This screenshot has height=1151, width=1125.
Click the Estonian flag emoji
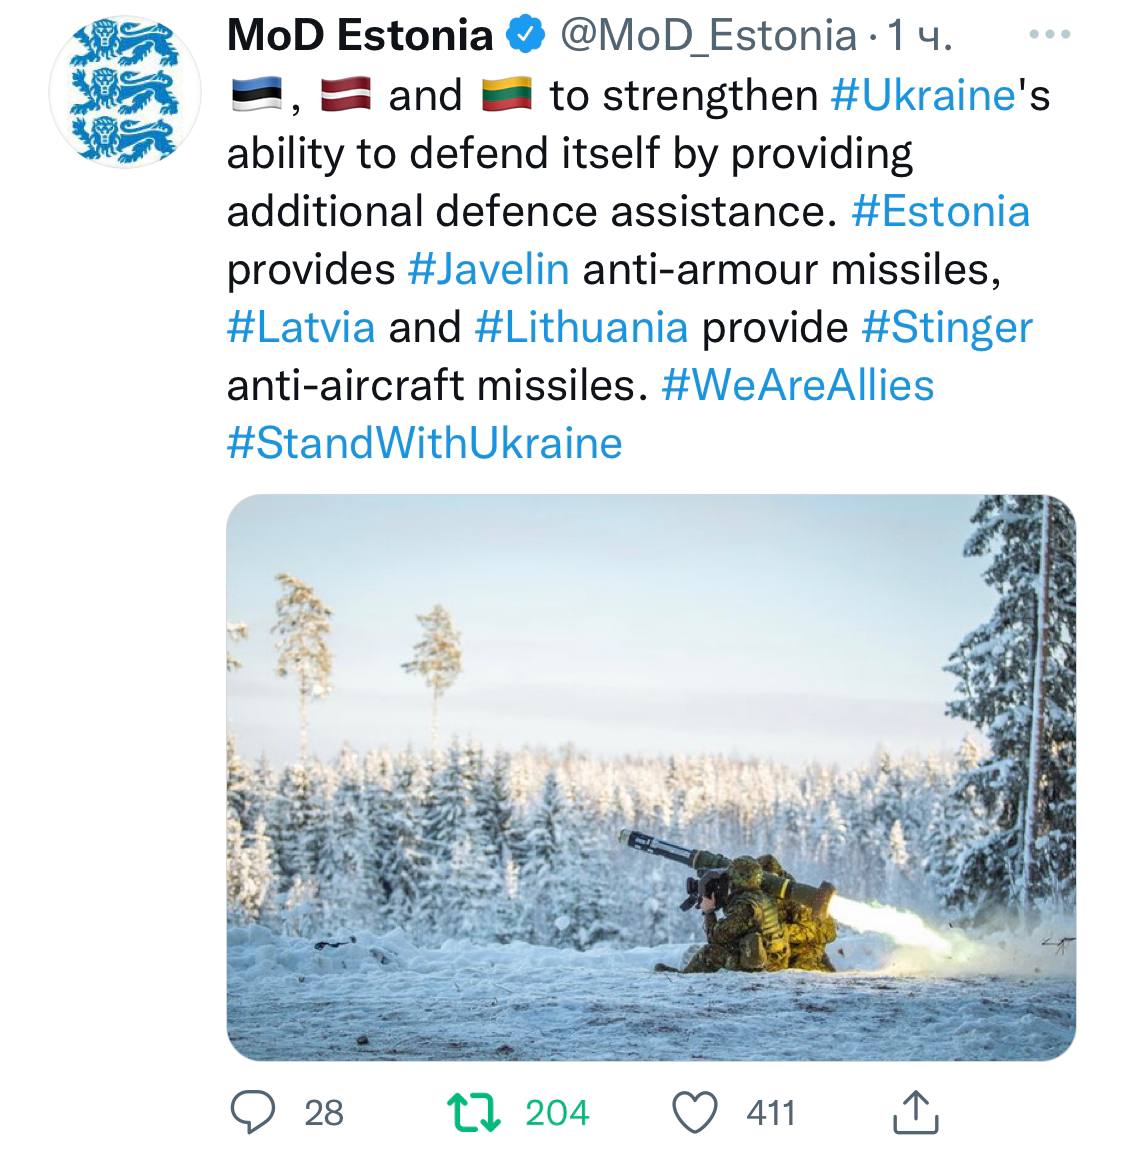coord(254,96)
